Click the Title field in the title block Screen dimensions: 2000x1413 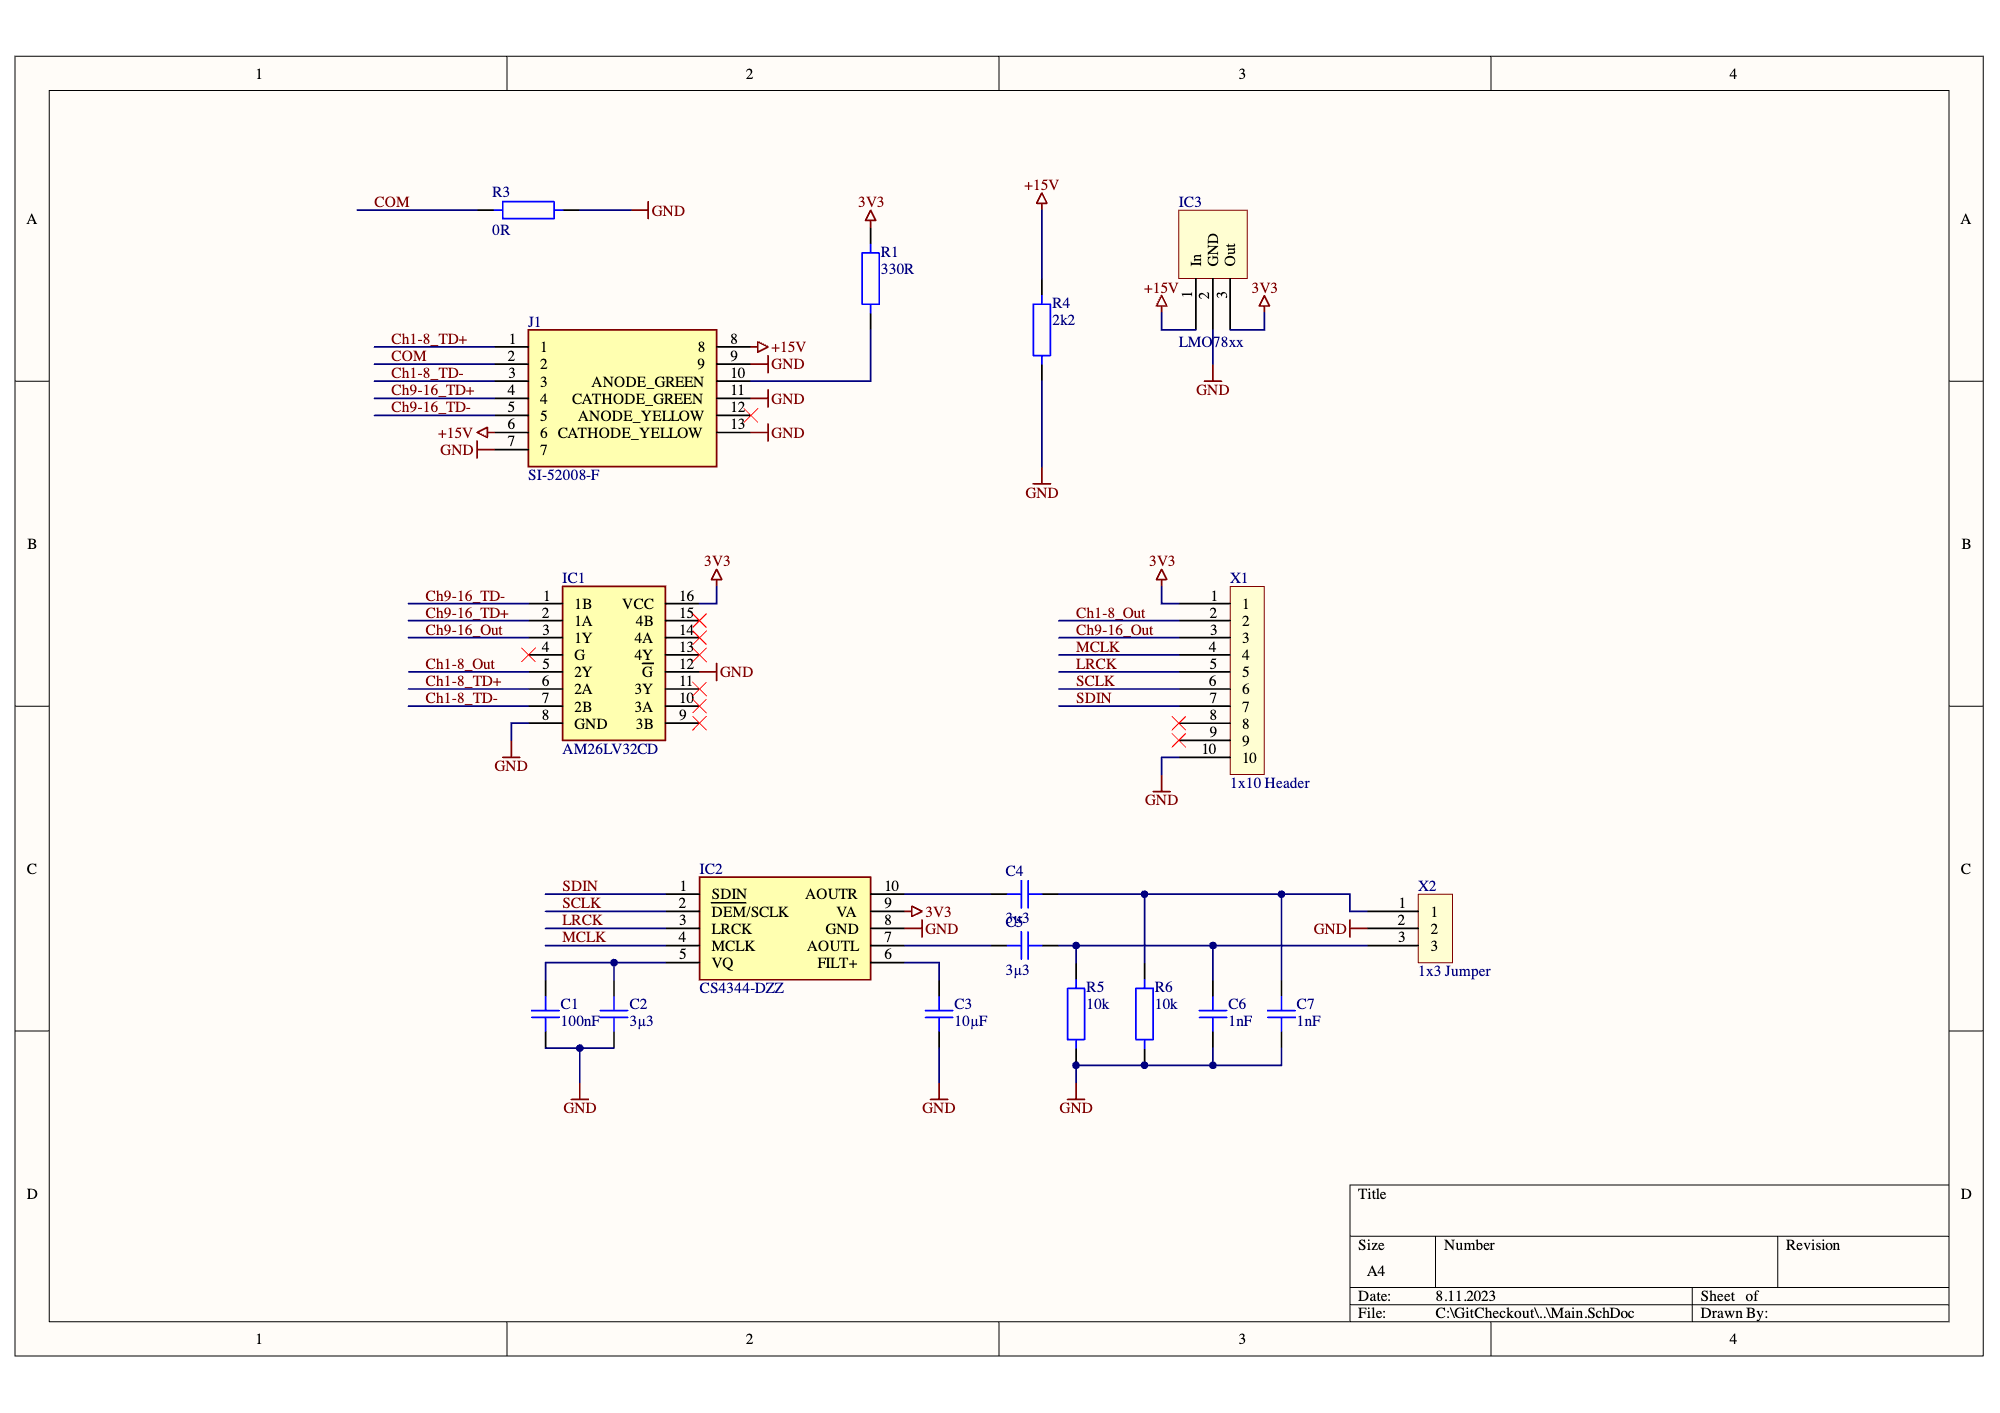[x=1372, y=1194]
